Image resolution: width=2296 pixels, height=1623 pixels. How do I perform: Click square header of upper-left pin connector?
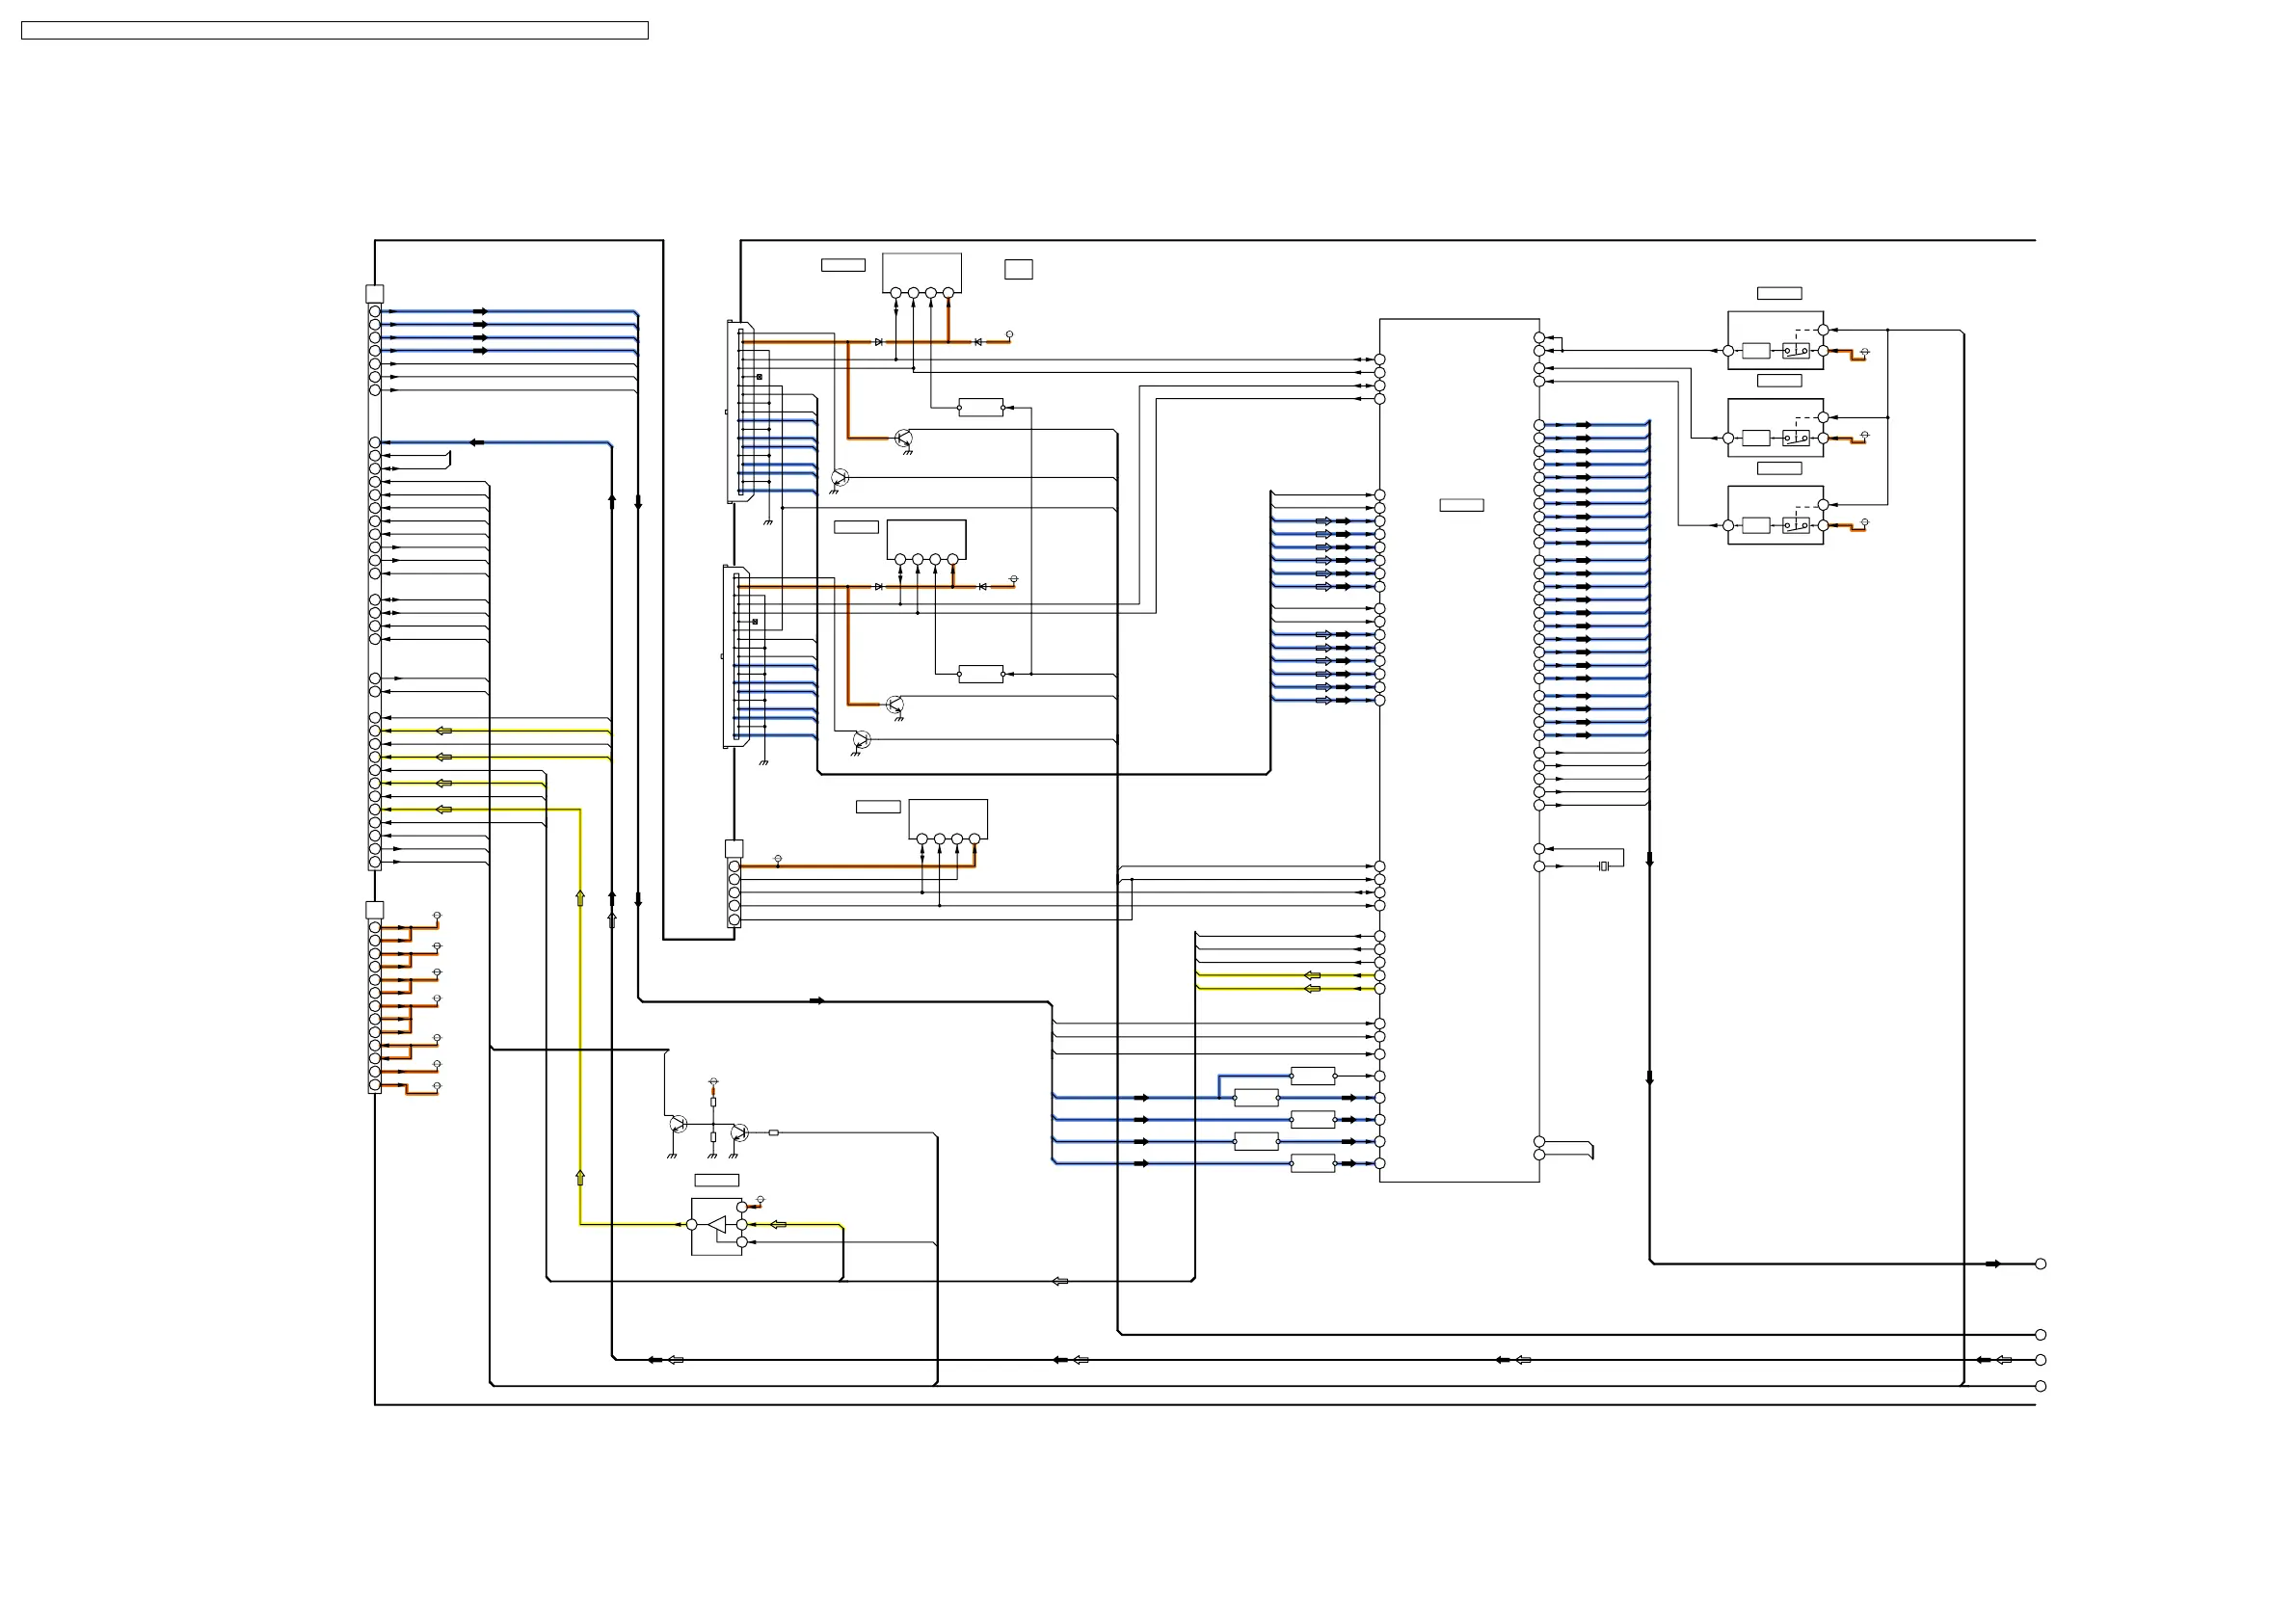click(x=375, y=294)
